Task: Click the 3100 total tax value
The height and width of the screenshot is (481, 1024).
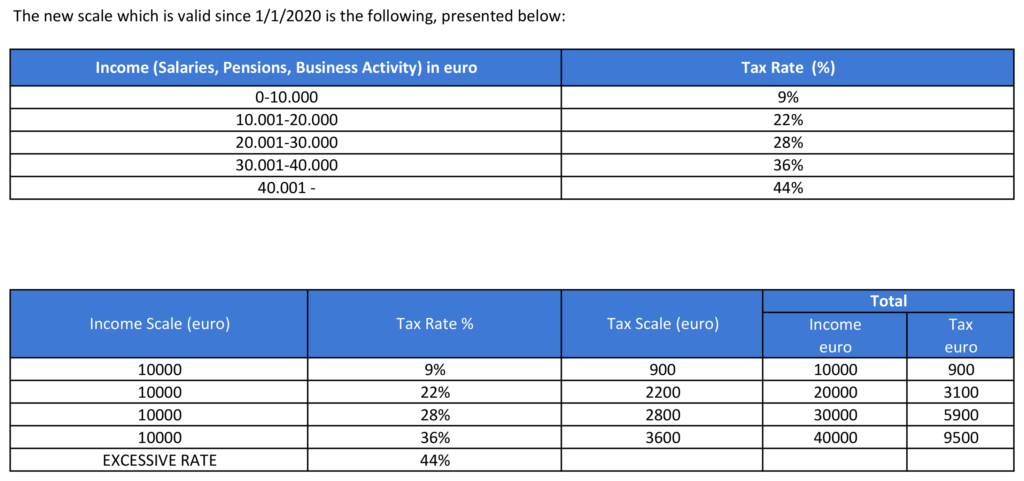Action: point(960,392)
